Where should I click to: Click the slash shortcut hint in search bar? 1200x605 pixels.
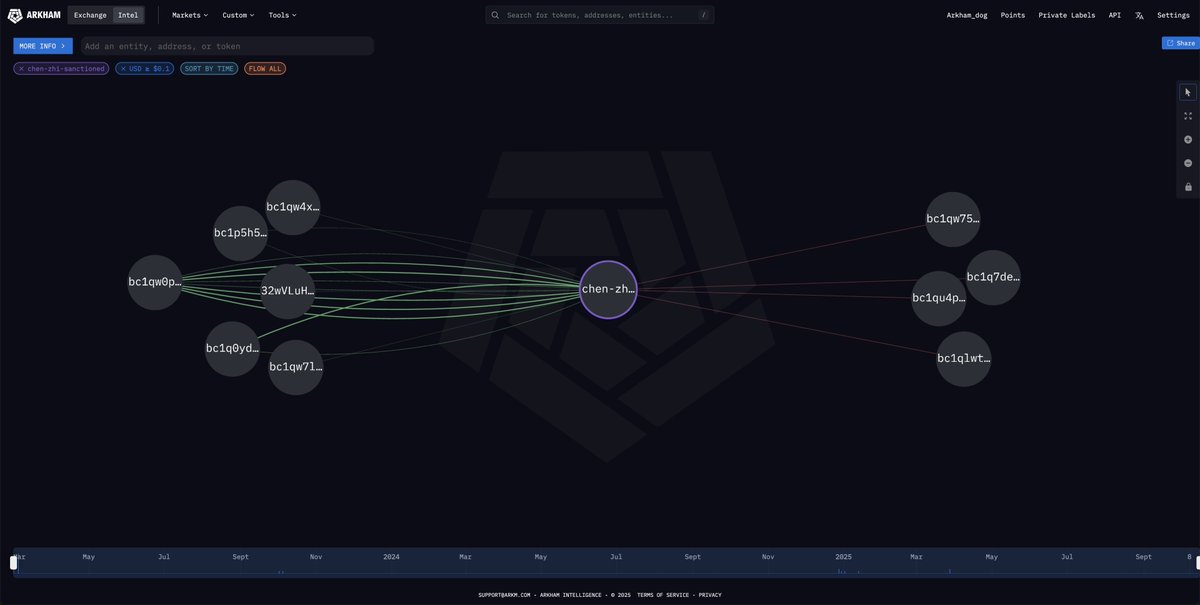pyautogui.click(x=703, y=15)
